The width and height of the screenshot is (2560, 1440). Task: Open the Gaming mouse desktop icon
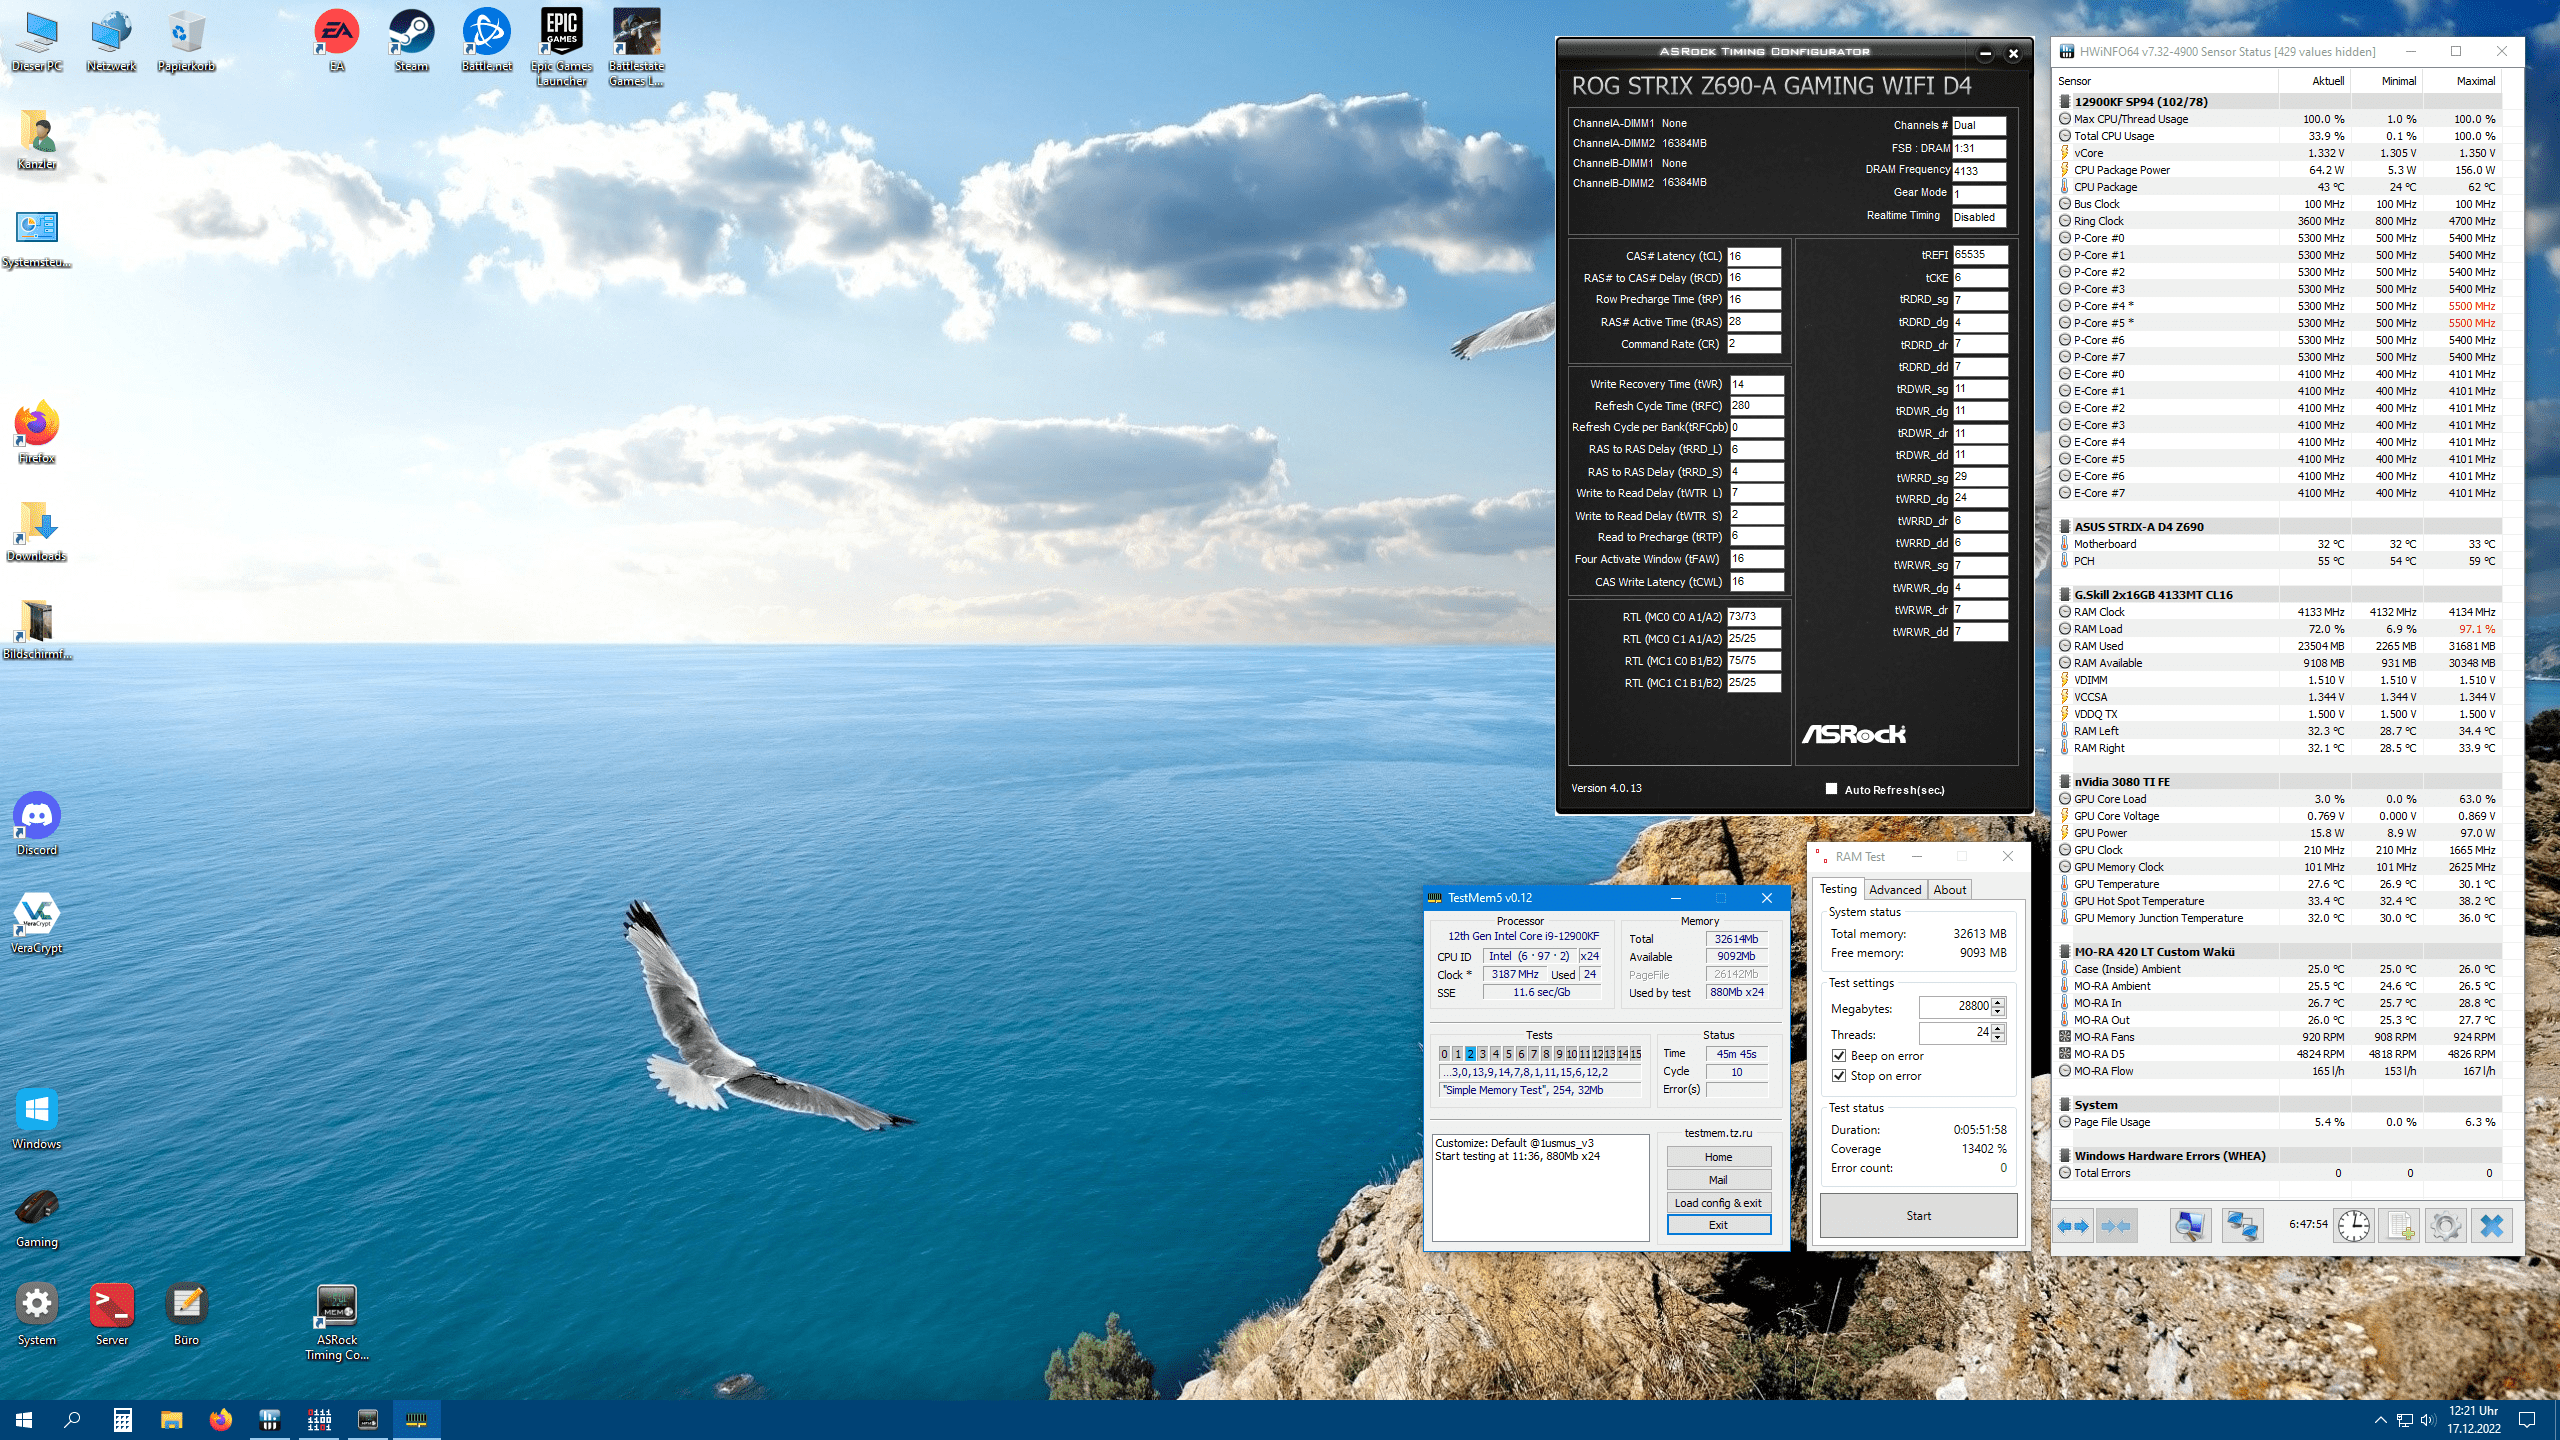pyautogui.click(x=37, y=1216)
